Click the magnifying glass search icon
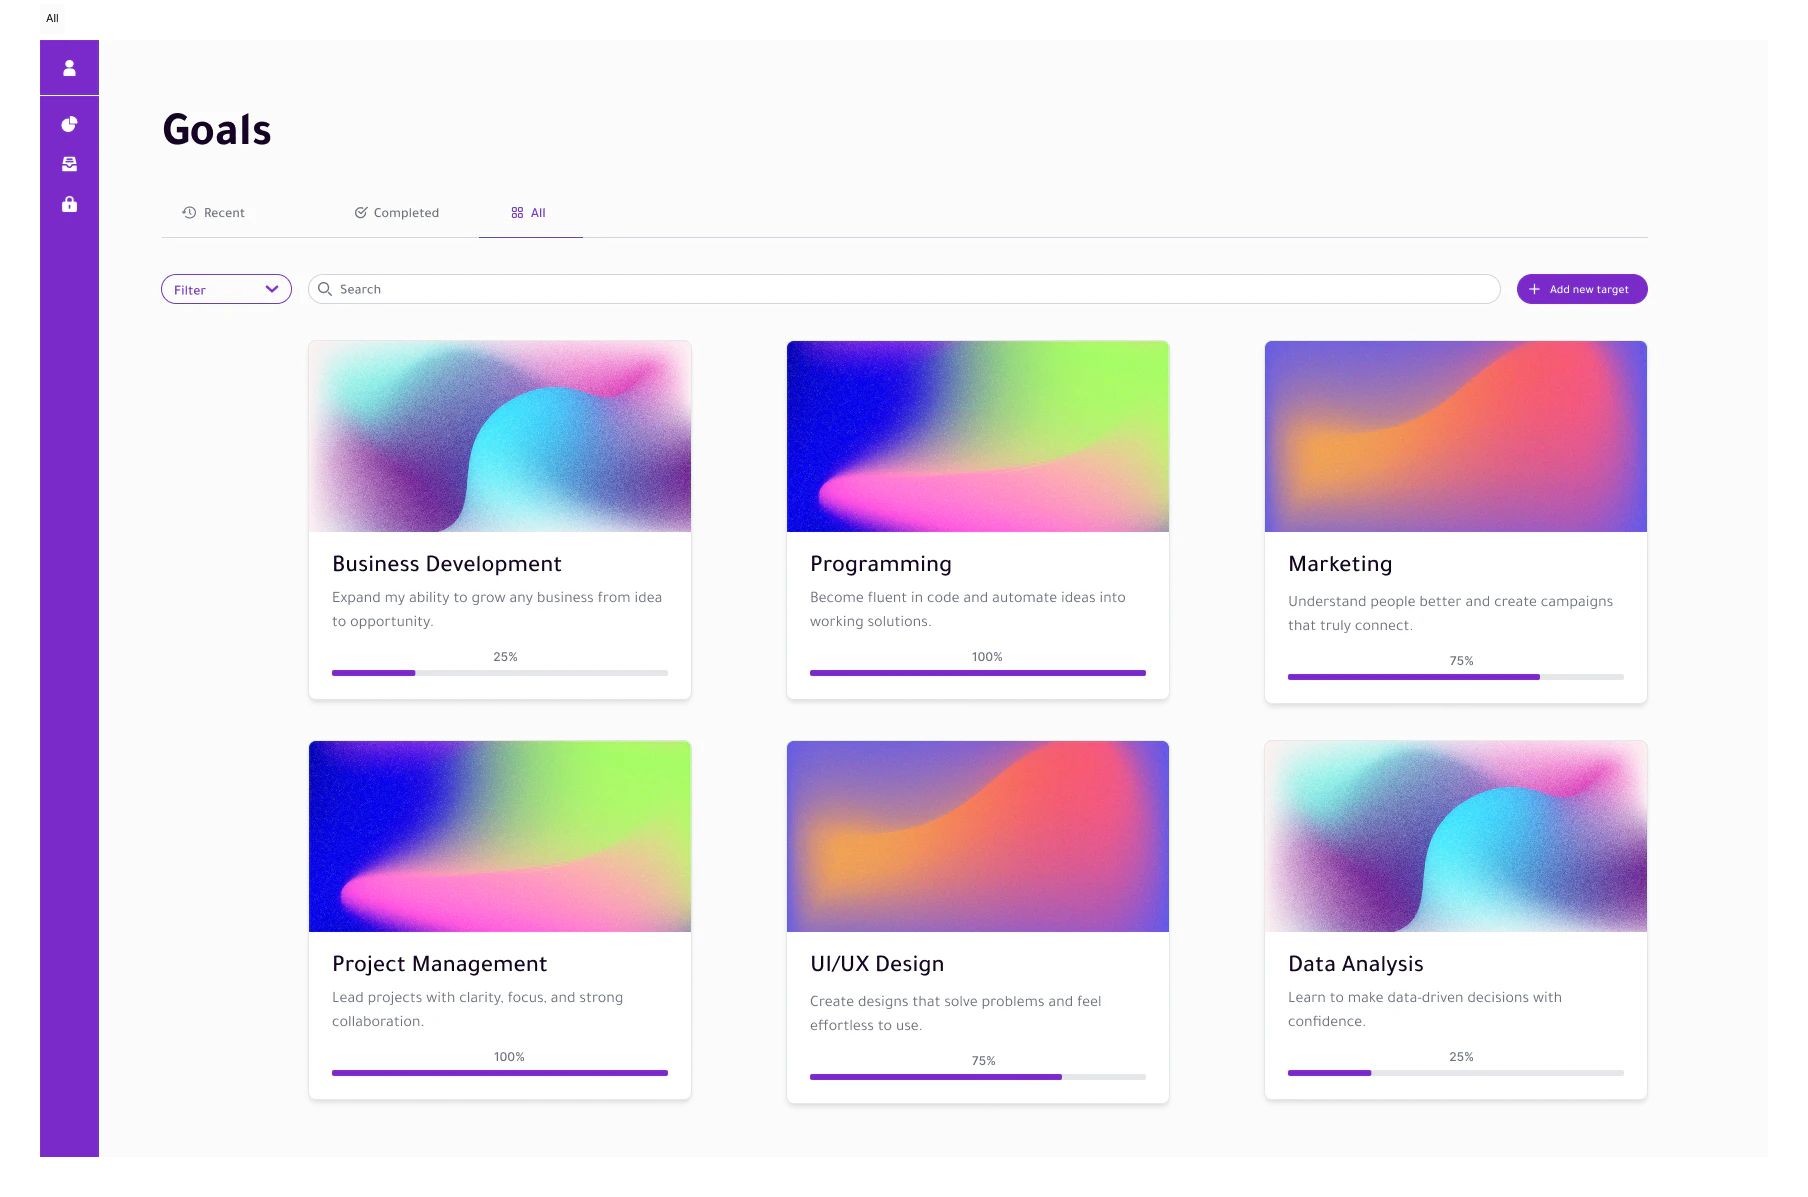This screenshot has height=1197, width=1808. (325, 289)
